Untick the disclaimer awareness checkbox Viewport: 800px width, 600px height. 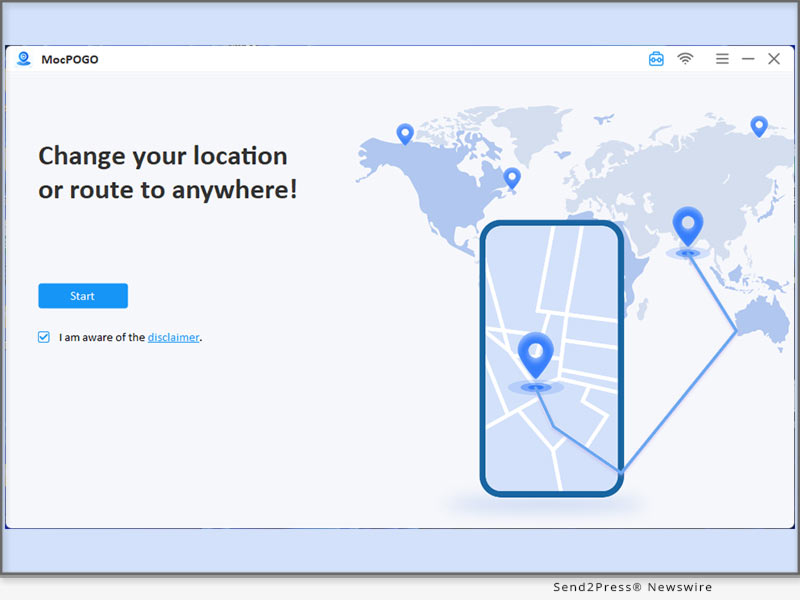44,337
